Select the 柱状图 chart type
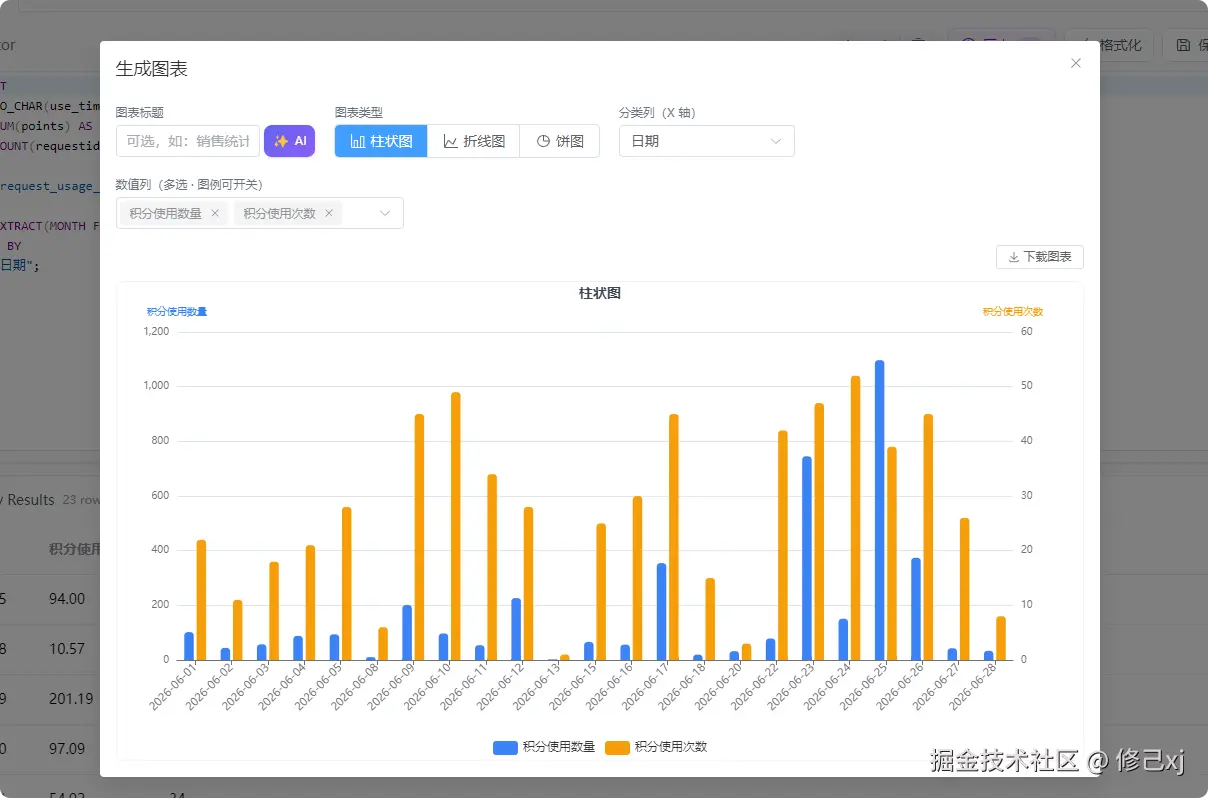Screen dimensions: 1208x798 coord(381,141)
